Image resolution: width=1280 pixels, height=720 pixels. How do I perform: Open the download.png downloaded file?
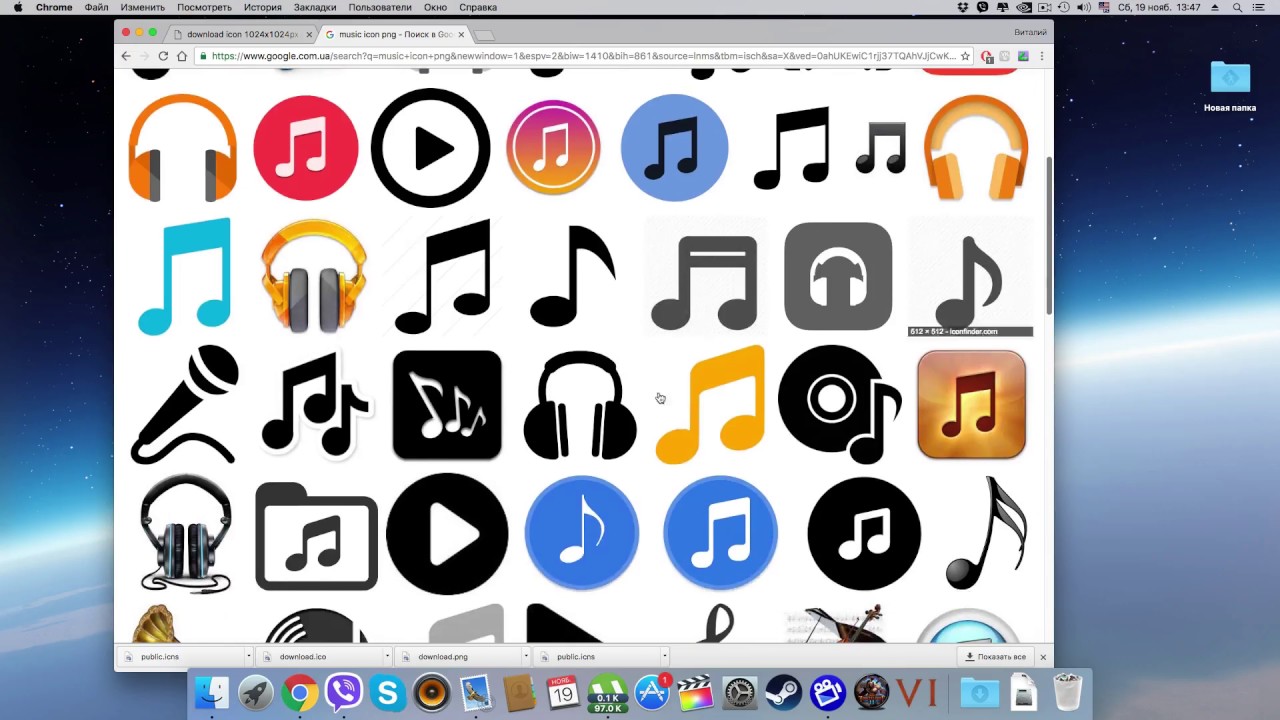click(x=458, y=657)
